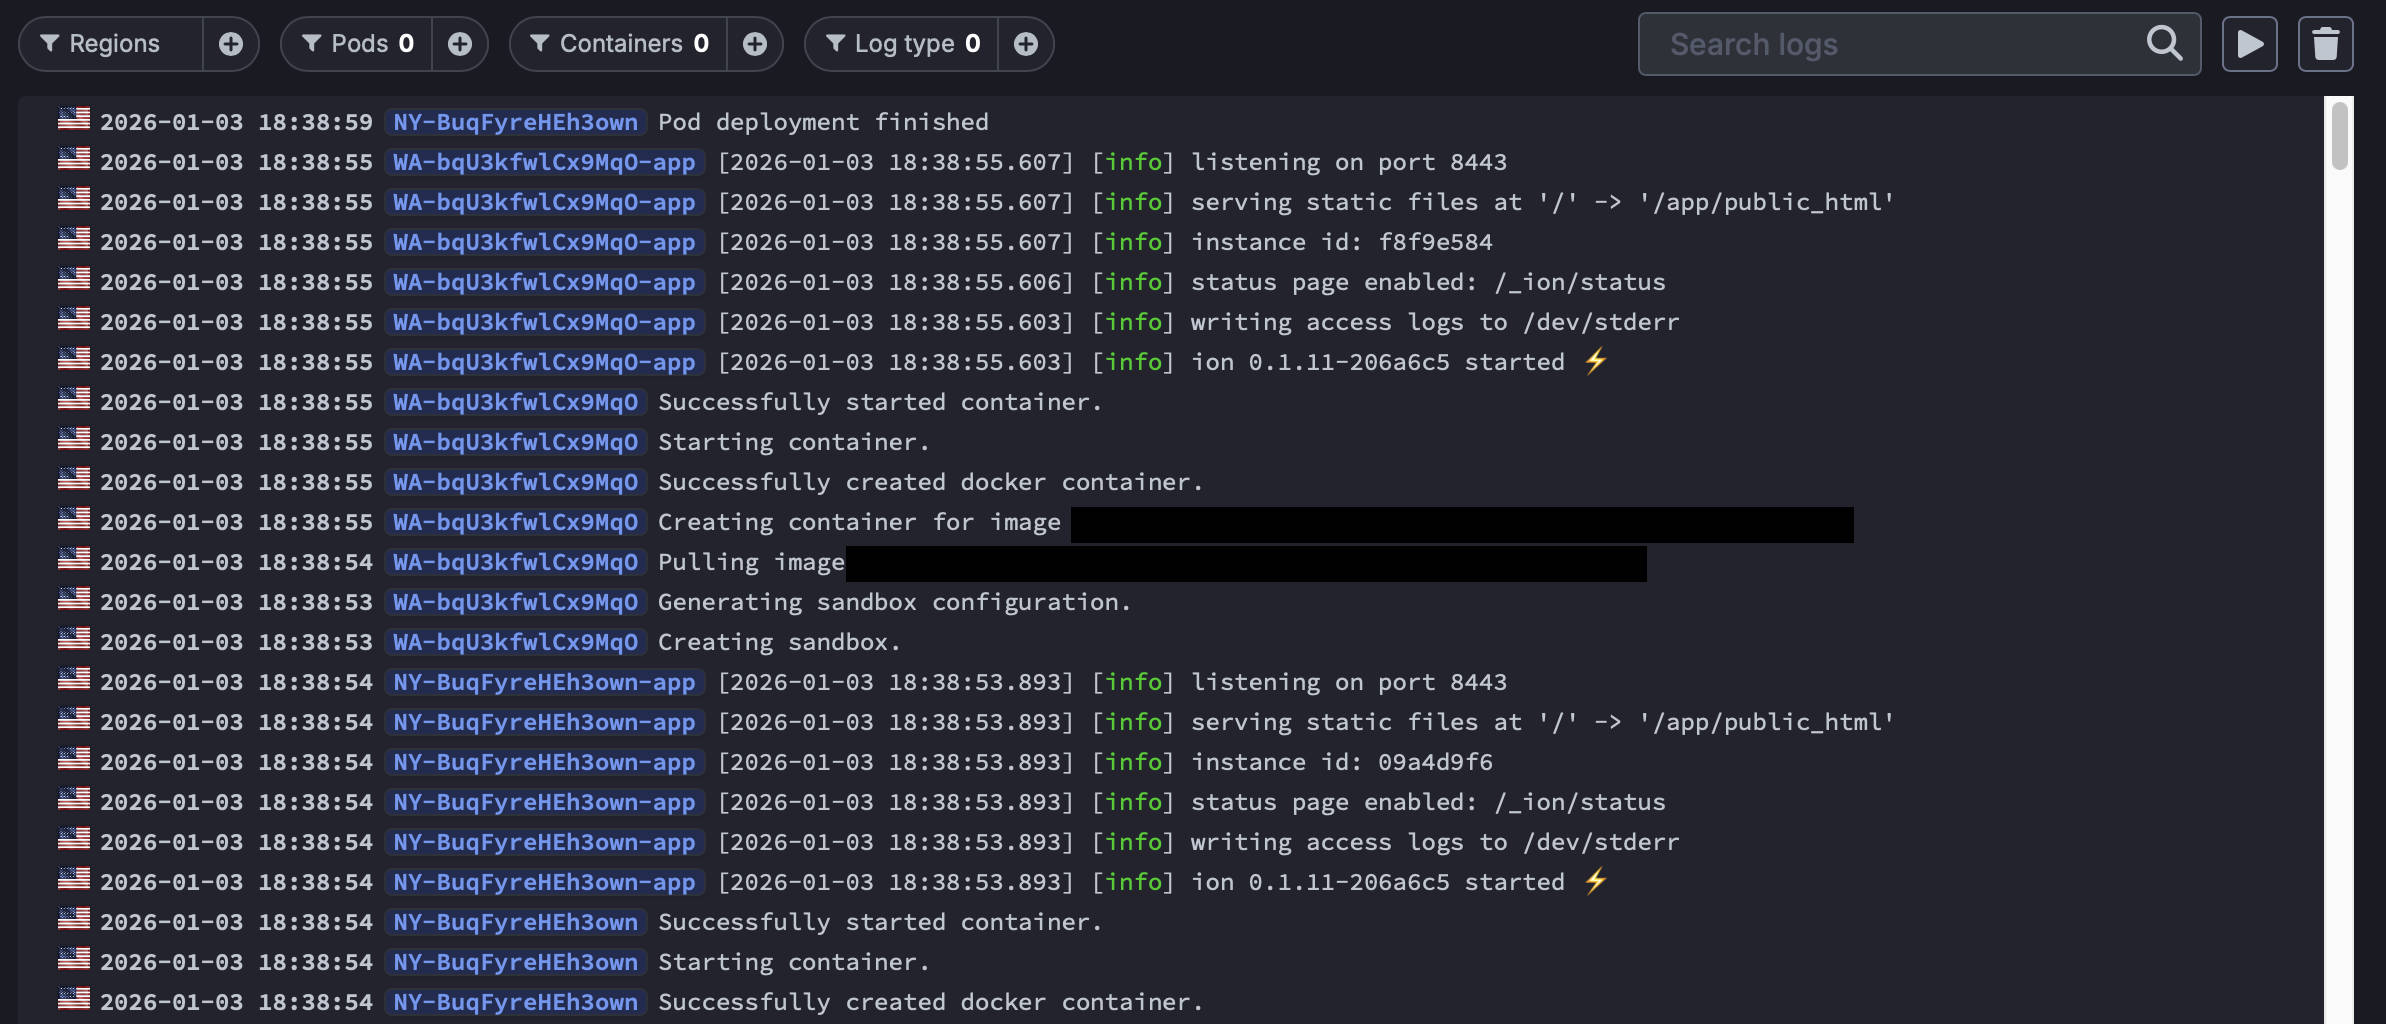Click NY-BuqFyreHEh3own tag on Pod deployment finished
This screenshot has width=2386, height=1024.
tap(515, 122)
